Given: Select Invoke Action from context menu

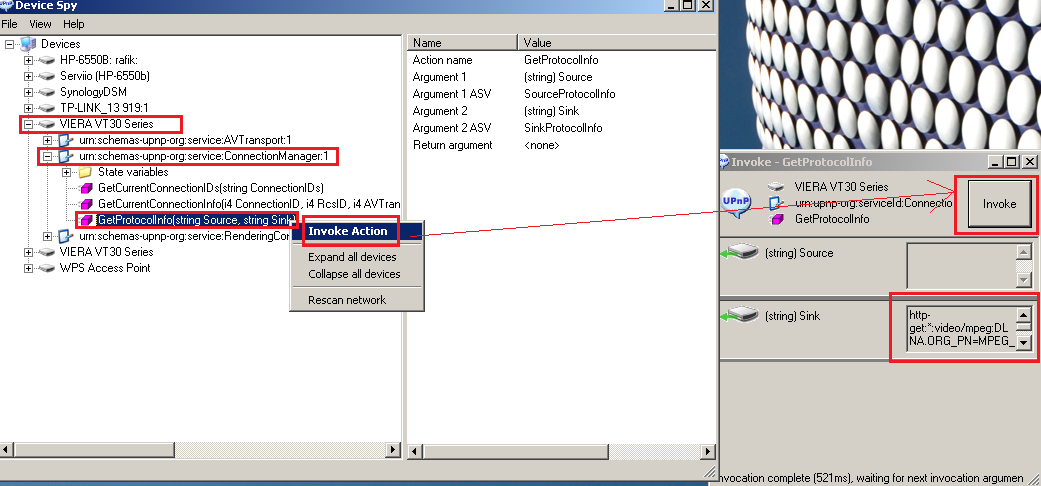Looking at the screenshot, I should [348, 231].
